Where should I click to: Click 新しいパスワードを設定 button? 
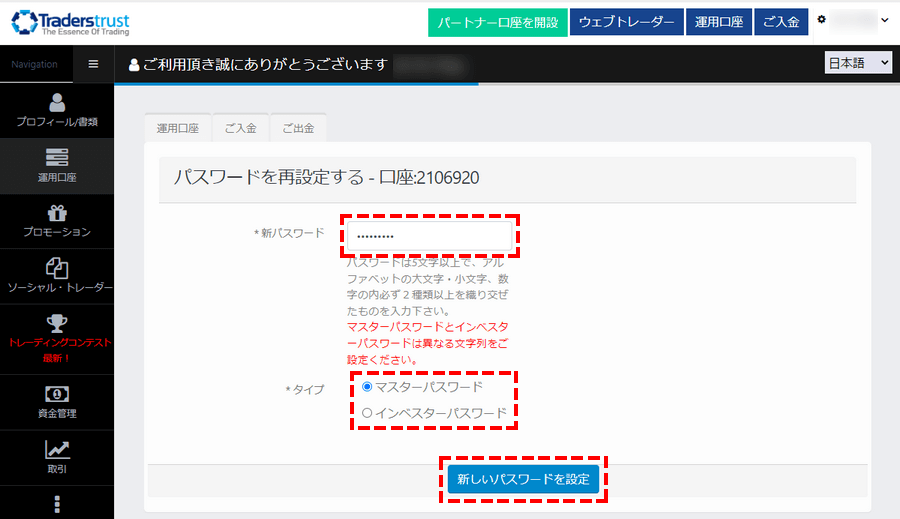(x=523, y=479)
